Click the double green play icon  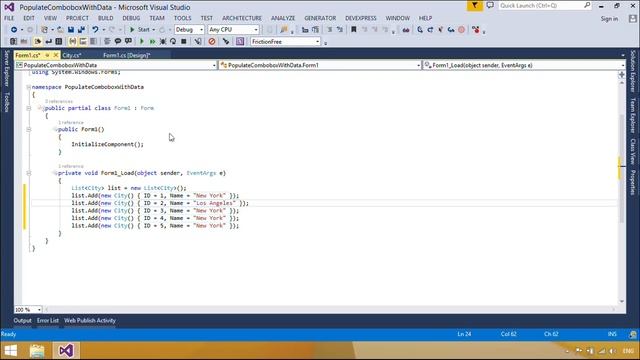point(152,42)
